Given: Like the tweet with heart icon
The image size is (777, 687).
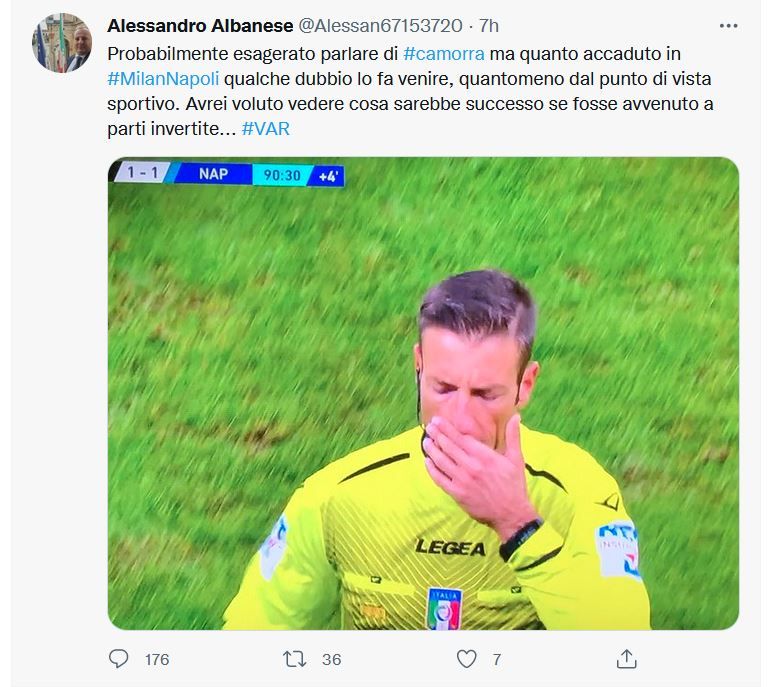Looking at the screenshot, I should [x=466, y=659].
